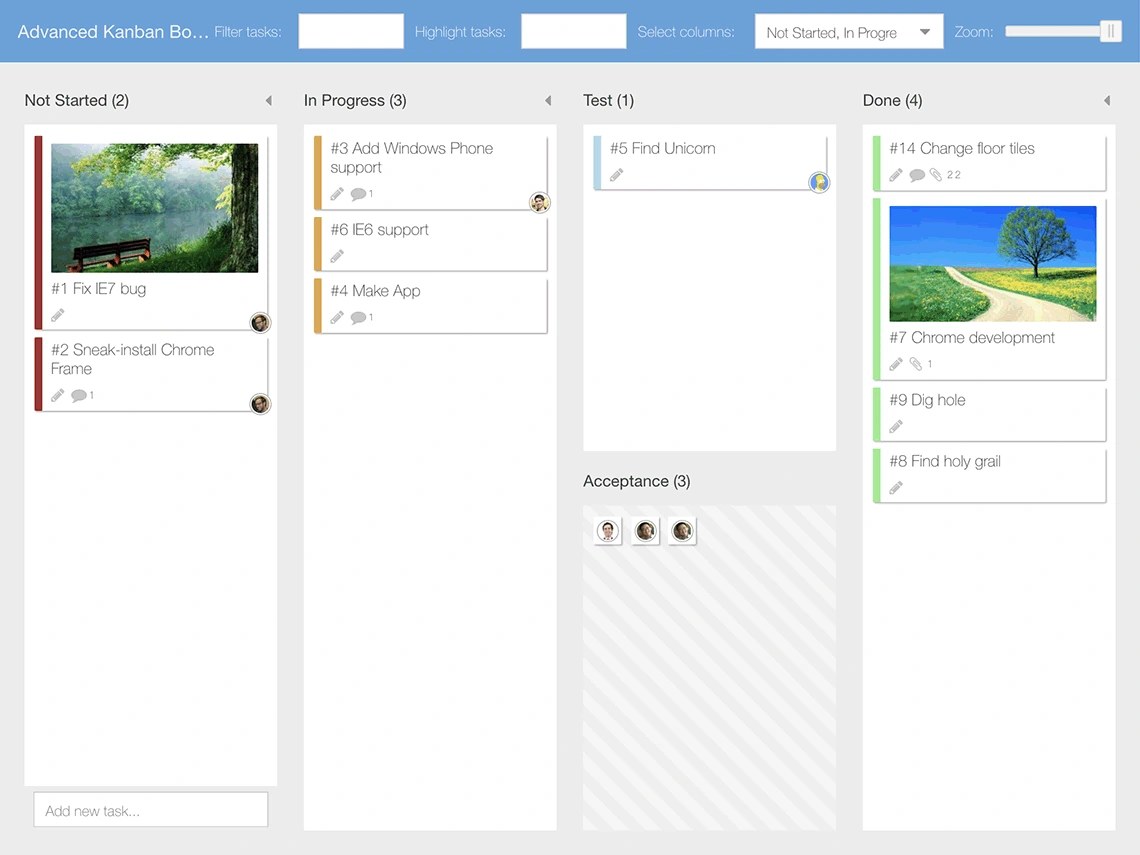Screen dimensions: 1140x855
Task: Click the Zoom slider handle
Action: tap(1110, 31)
